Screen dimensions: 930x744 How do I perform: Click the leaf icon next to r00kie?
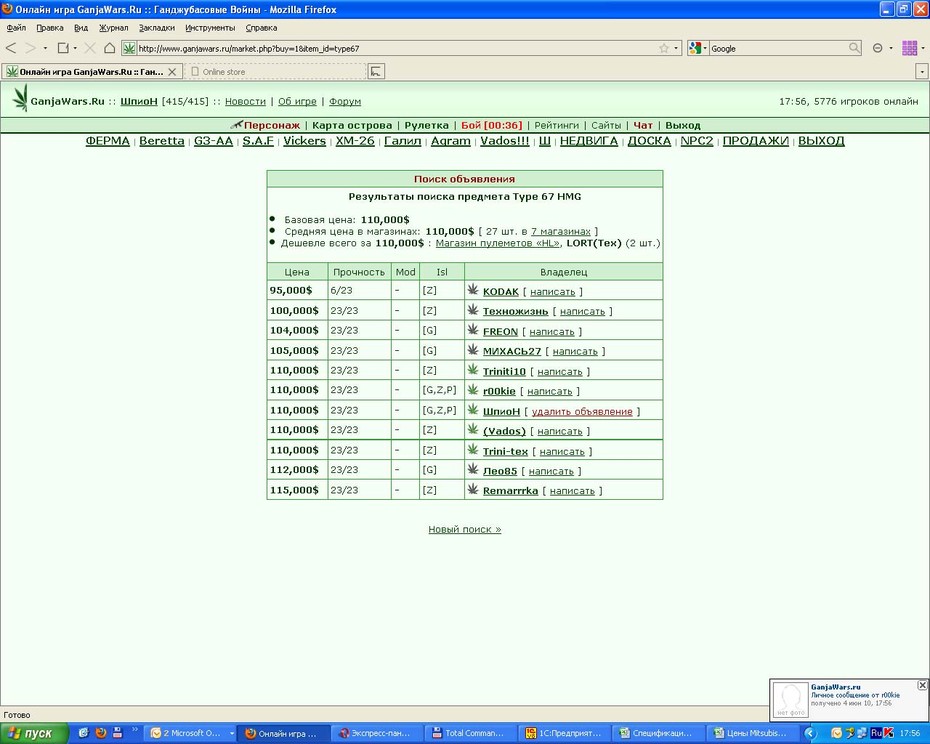(473, 389)
